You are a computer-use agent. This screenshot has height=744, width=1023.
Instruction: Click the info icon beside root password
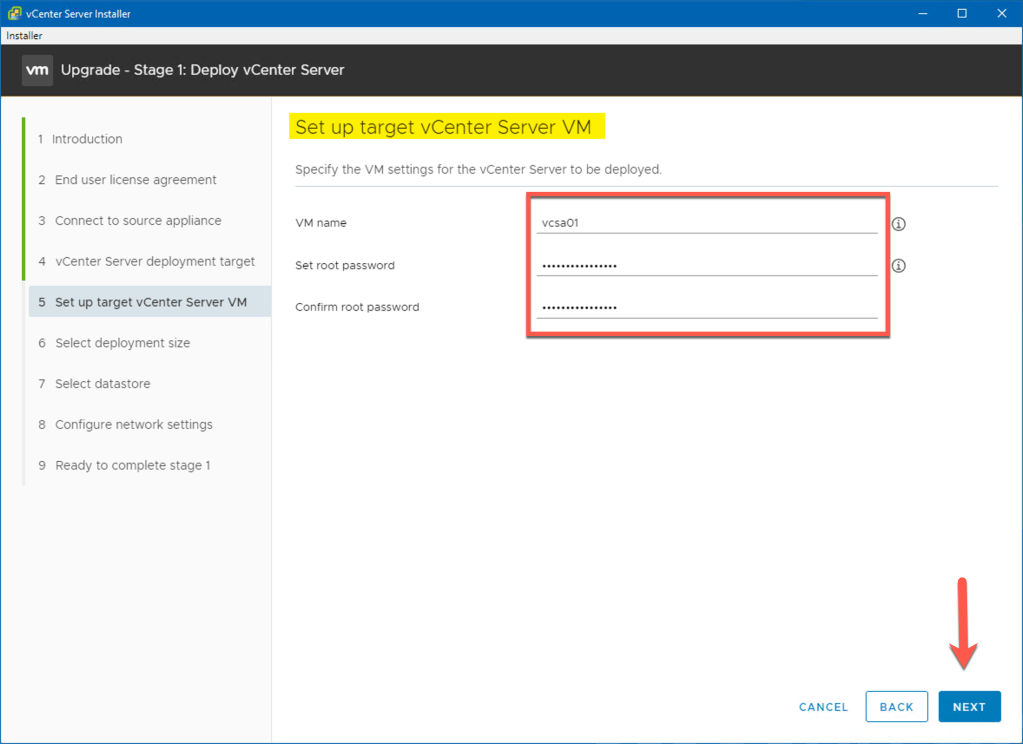coord(898,266)
